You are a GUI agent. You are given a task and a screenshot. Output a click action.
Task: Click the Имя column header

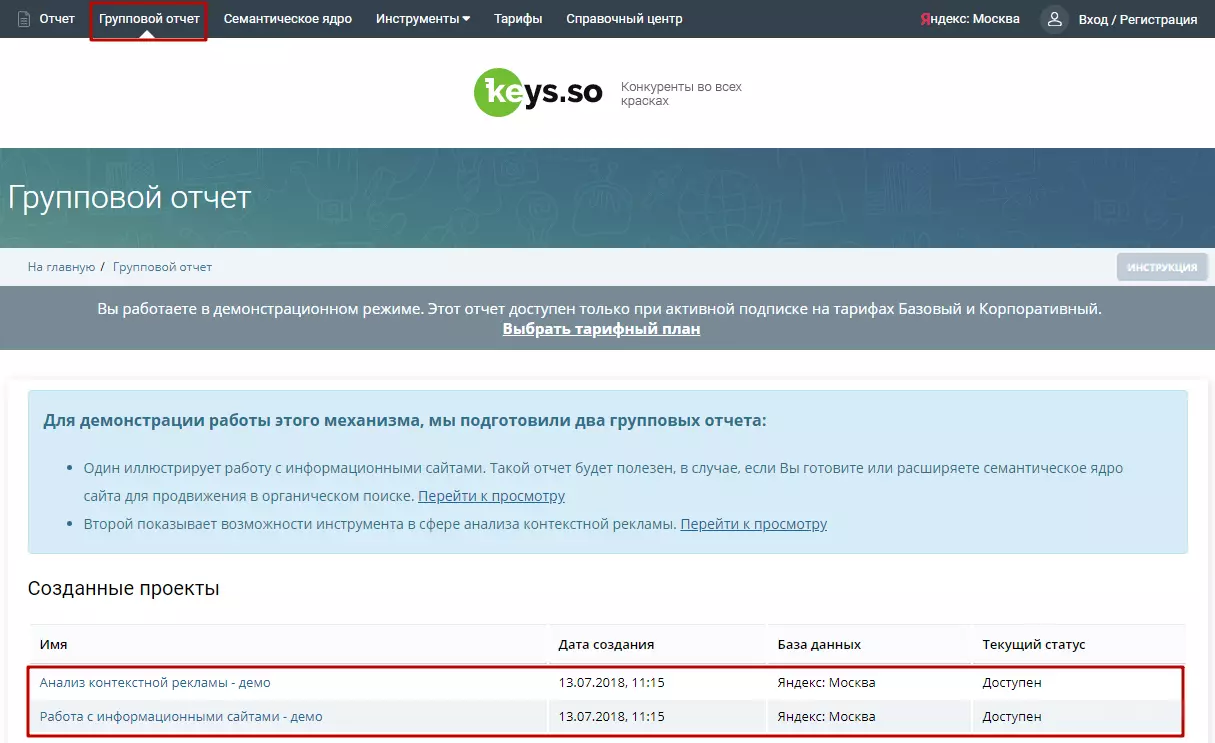(54, 645)
